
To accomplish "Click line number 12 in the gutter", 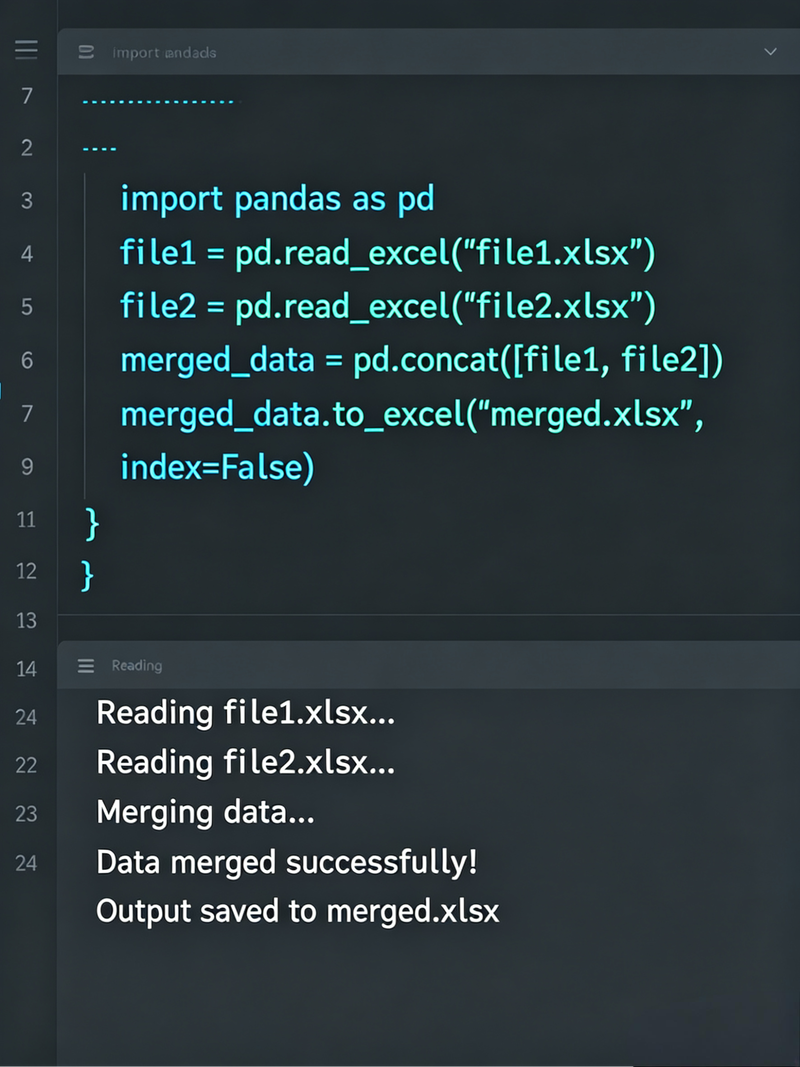I will pos(26,570).
